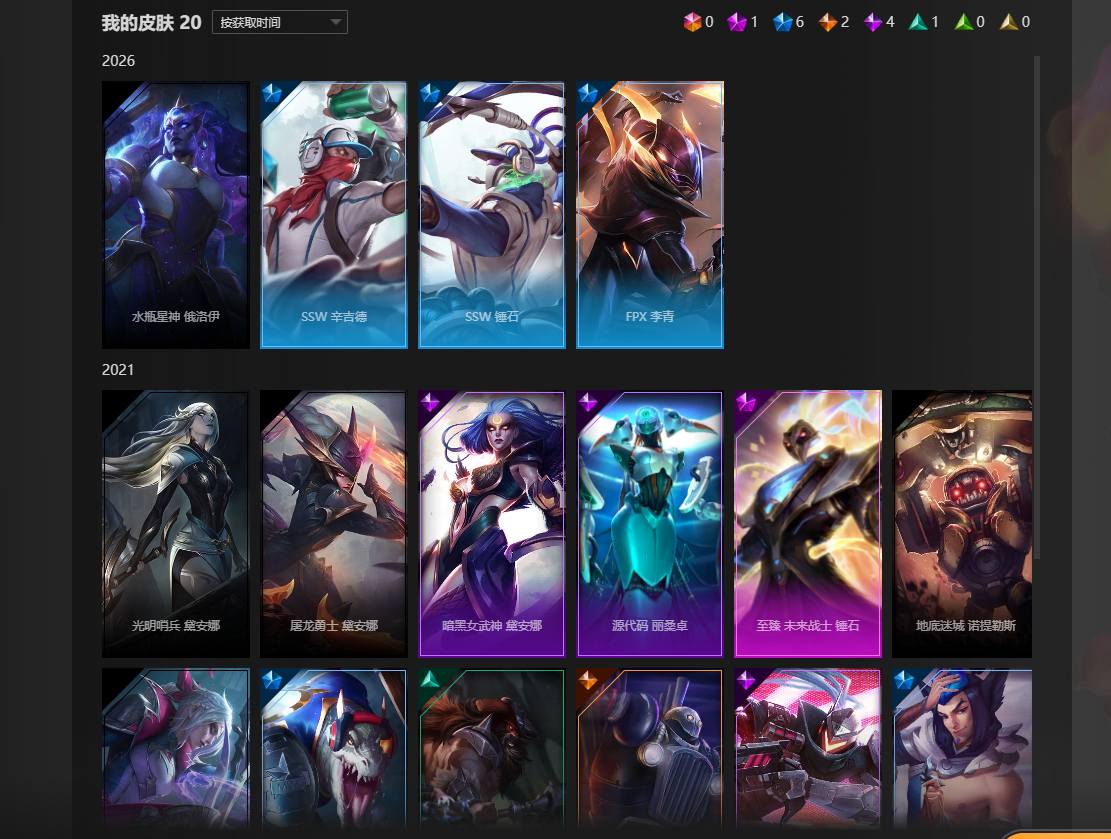Viewport: 1111px width, 839px height.
Task: Click the orange diamond gem counter icon
Action: coord(828,22)
